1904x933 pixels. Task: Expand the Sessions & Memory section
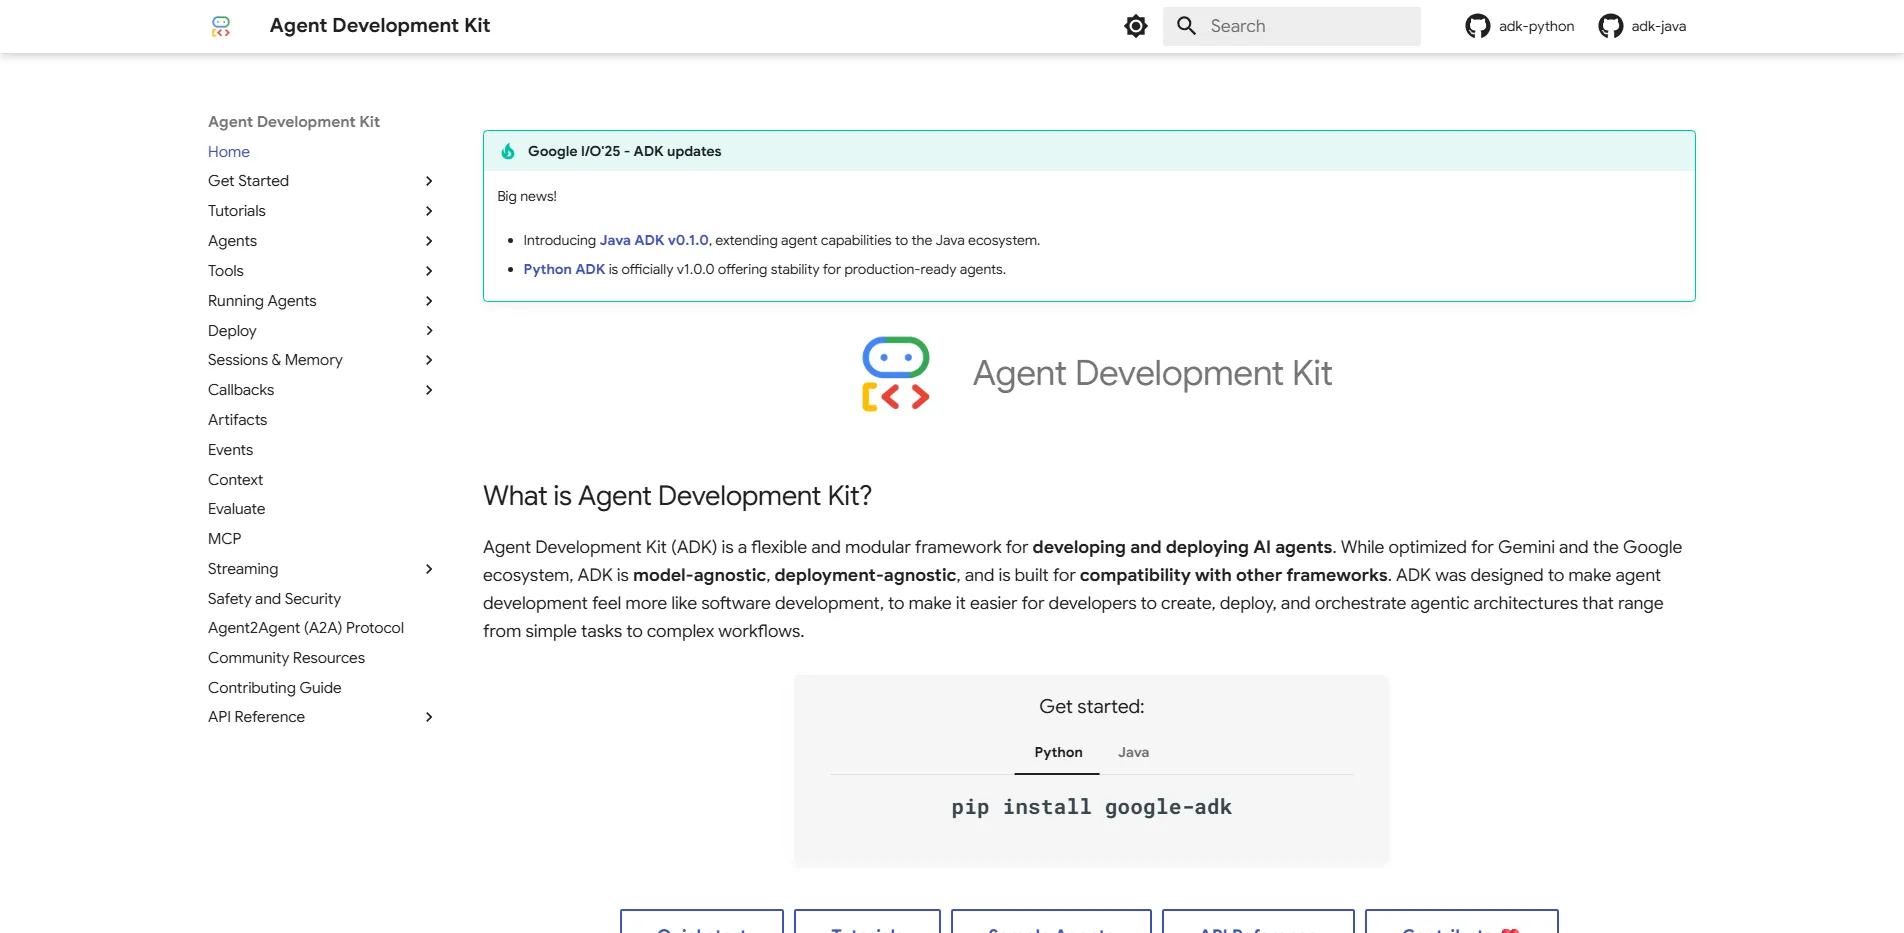click(x=429, y=360)
